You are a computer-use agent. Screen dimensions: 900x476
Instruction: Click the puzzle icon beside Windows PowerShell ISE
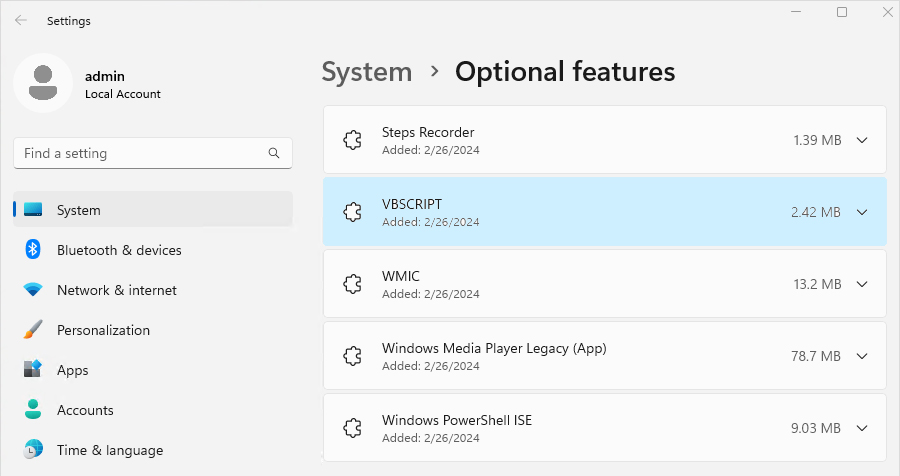352,428
